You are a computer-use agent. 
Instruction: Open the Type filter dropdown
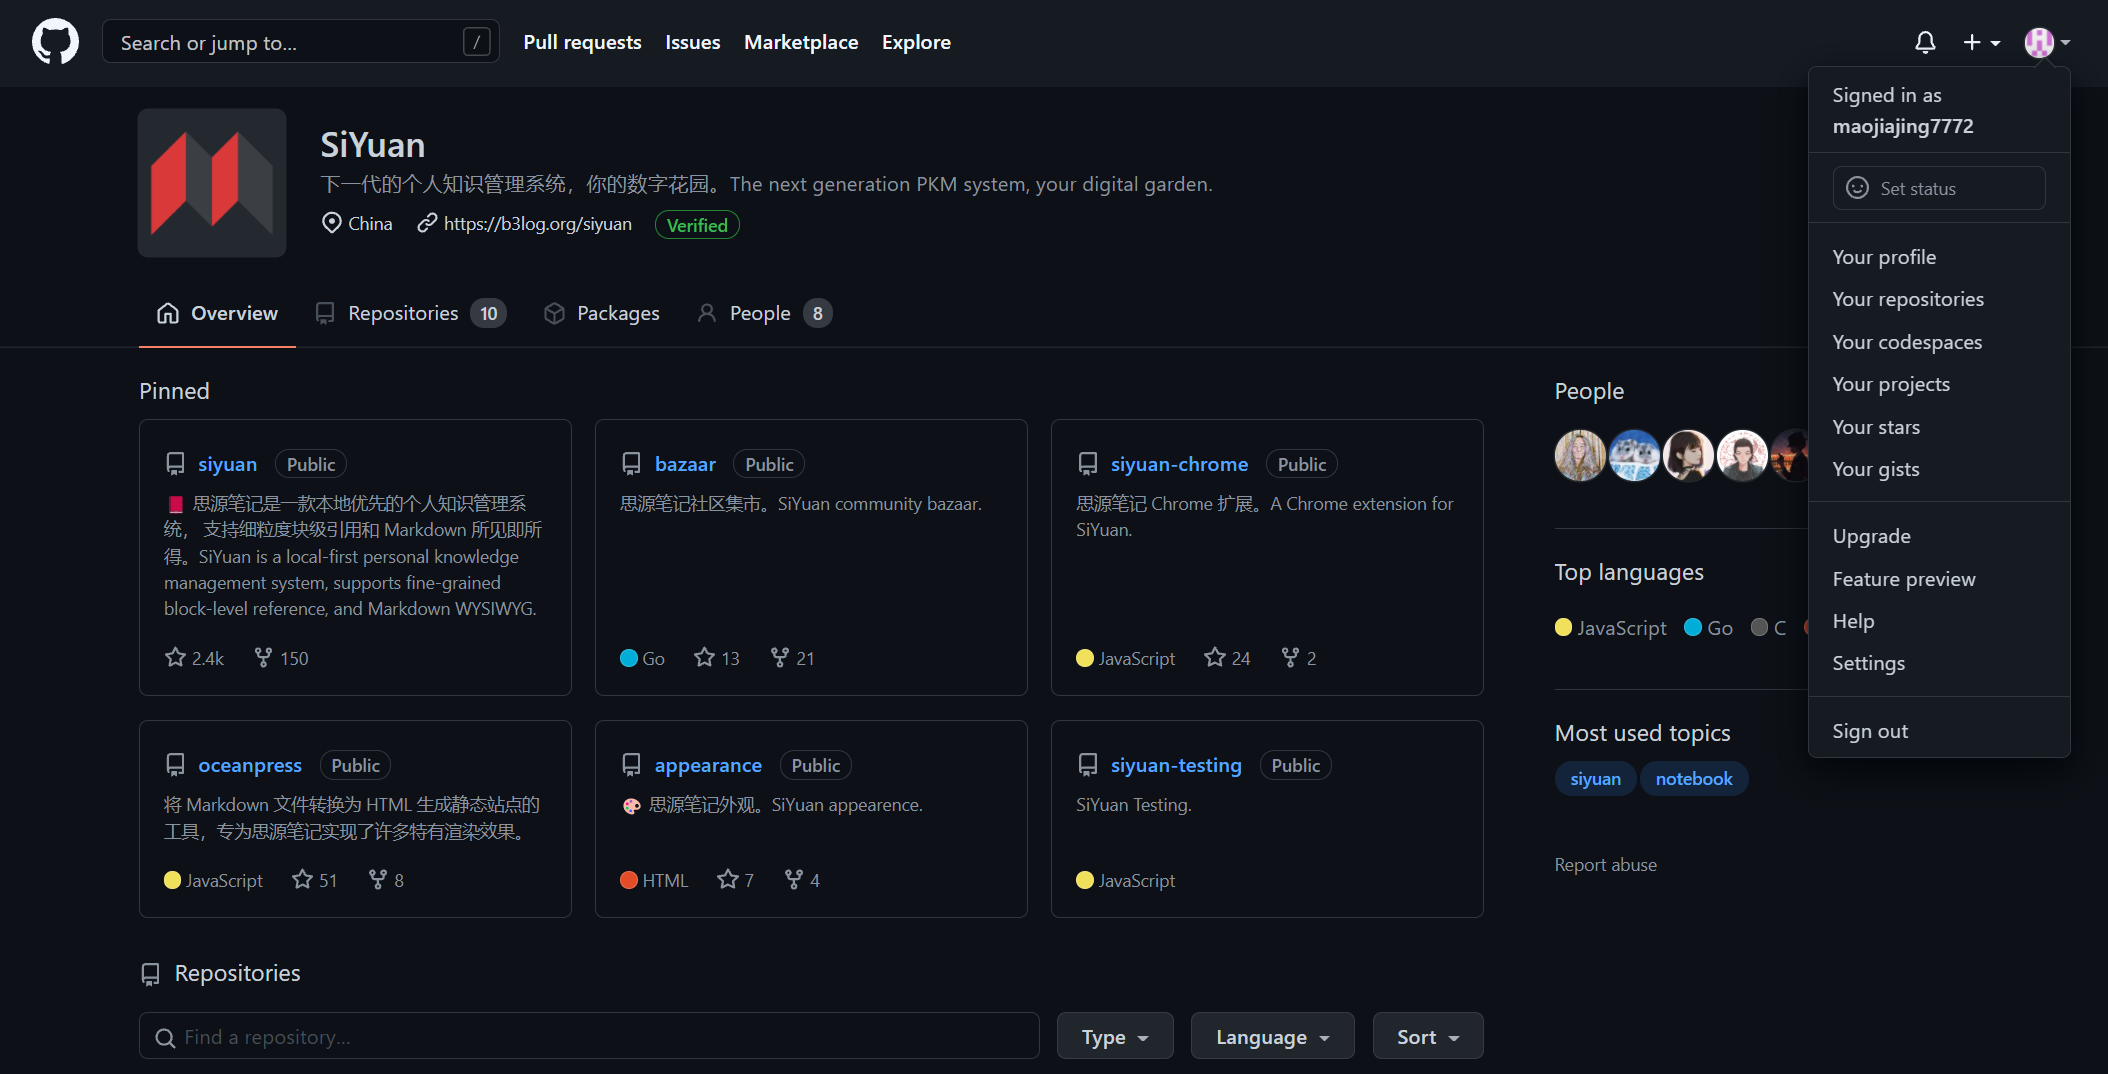(1114, 1036)
